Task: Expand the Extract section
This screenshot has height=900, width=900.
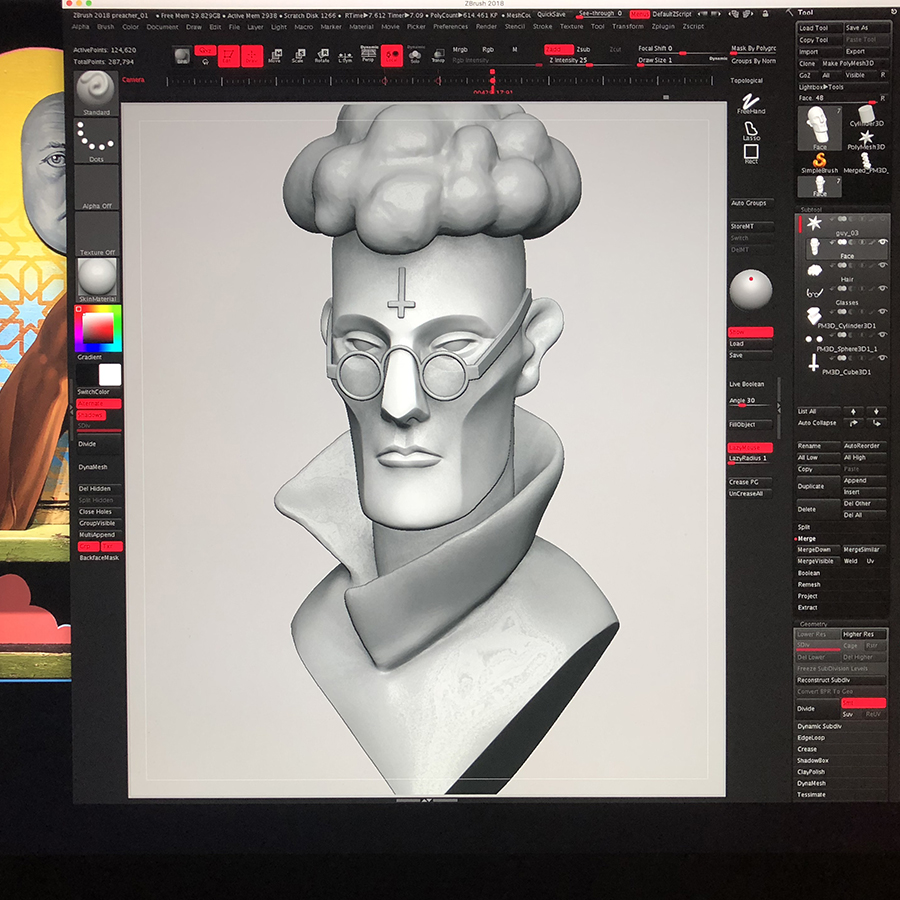Action: pyautogui.click(x=807, y=607)
